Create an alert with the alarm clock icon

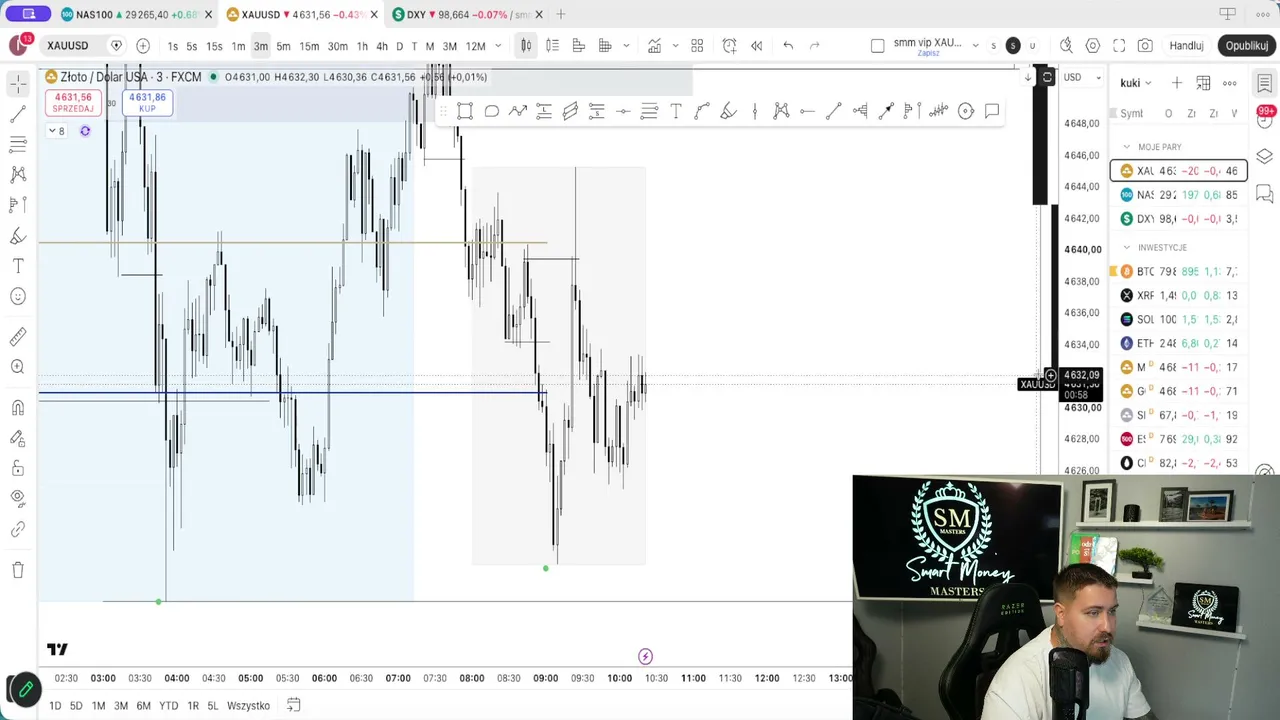tap(730, 46)
